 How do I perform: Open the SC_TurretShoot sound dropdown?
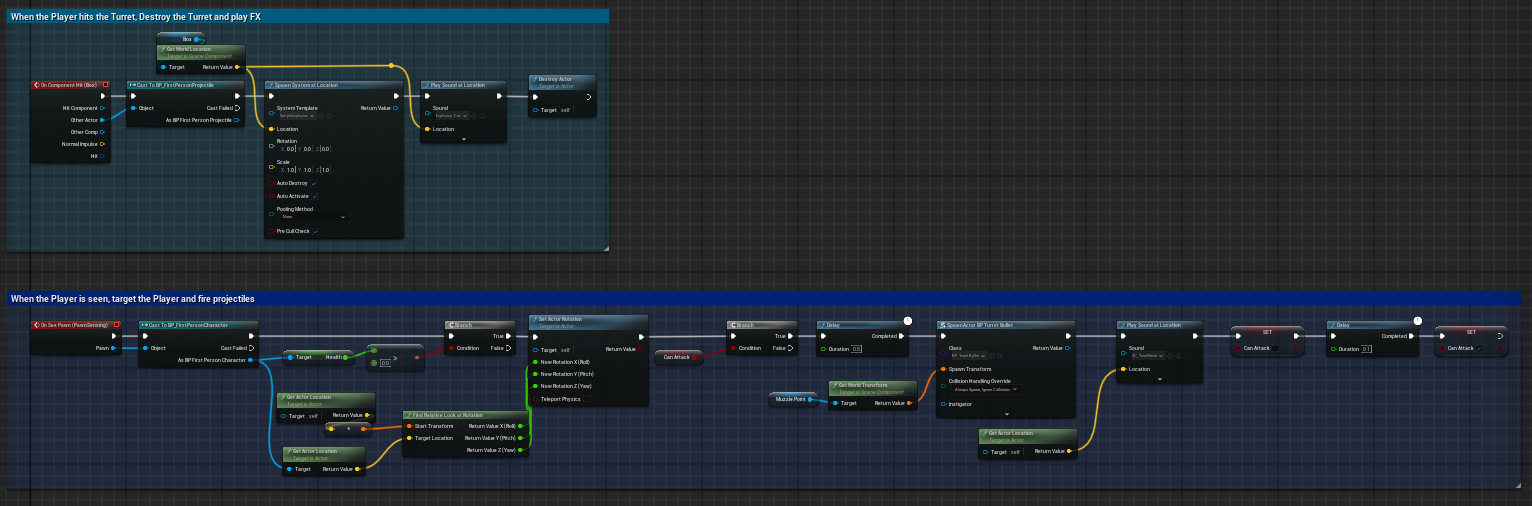[1148, 355]
